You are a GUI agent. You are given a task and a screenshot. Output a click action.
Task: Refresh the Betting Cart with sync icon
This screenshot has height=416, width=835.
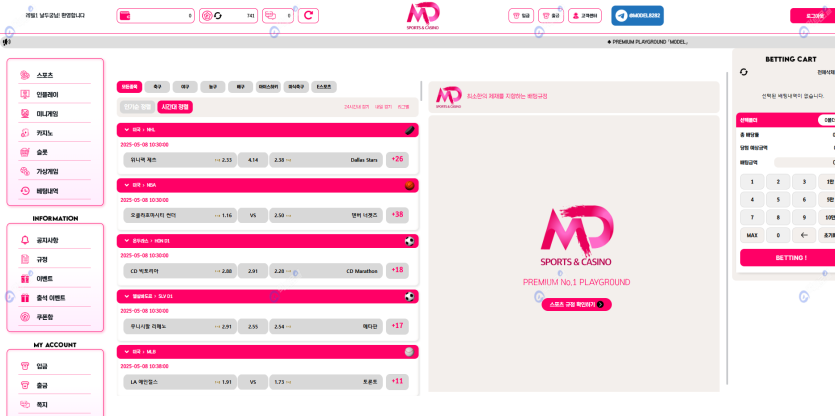click(x=743, y=72)
